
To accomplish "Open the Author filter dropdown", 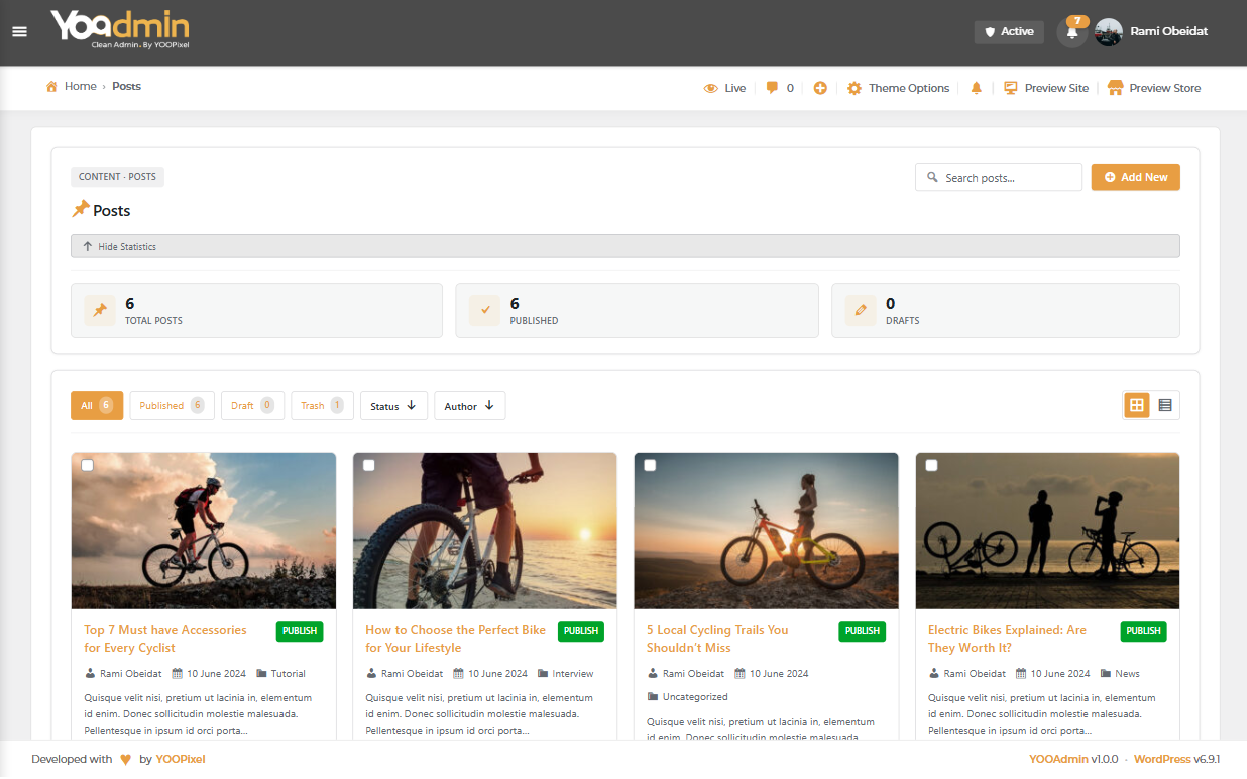I will [470, 406].
